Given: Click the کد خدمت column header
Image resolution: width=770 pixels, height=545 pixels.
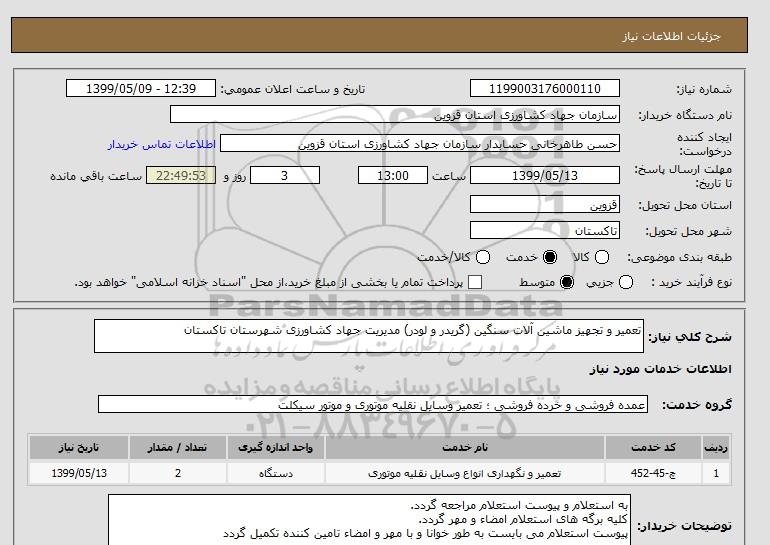Looking at the screenshot, I should point(653,447).
